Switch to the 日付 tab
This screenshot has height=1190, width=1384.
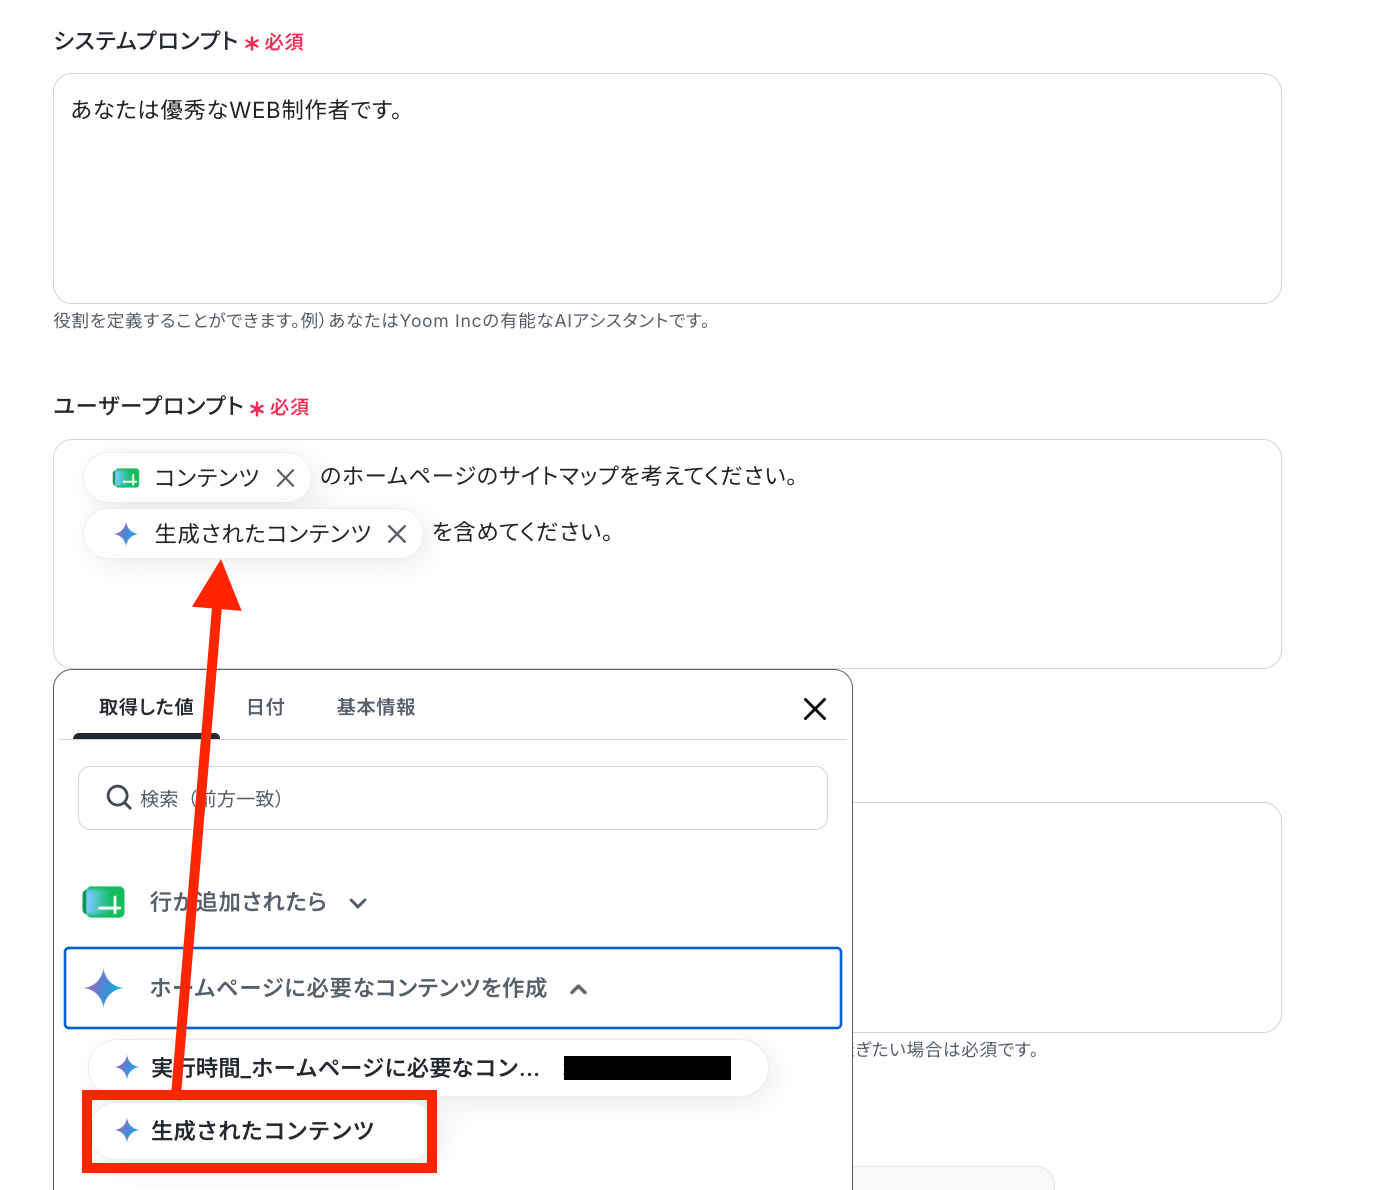(x=266, y=707)
